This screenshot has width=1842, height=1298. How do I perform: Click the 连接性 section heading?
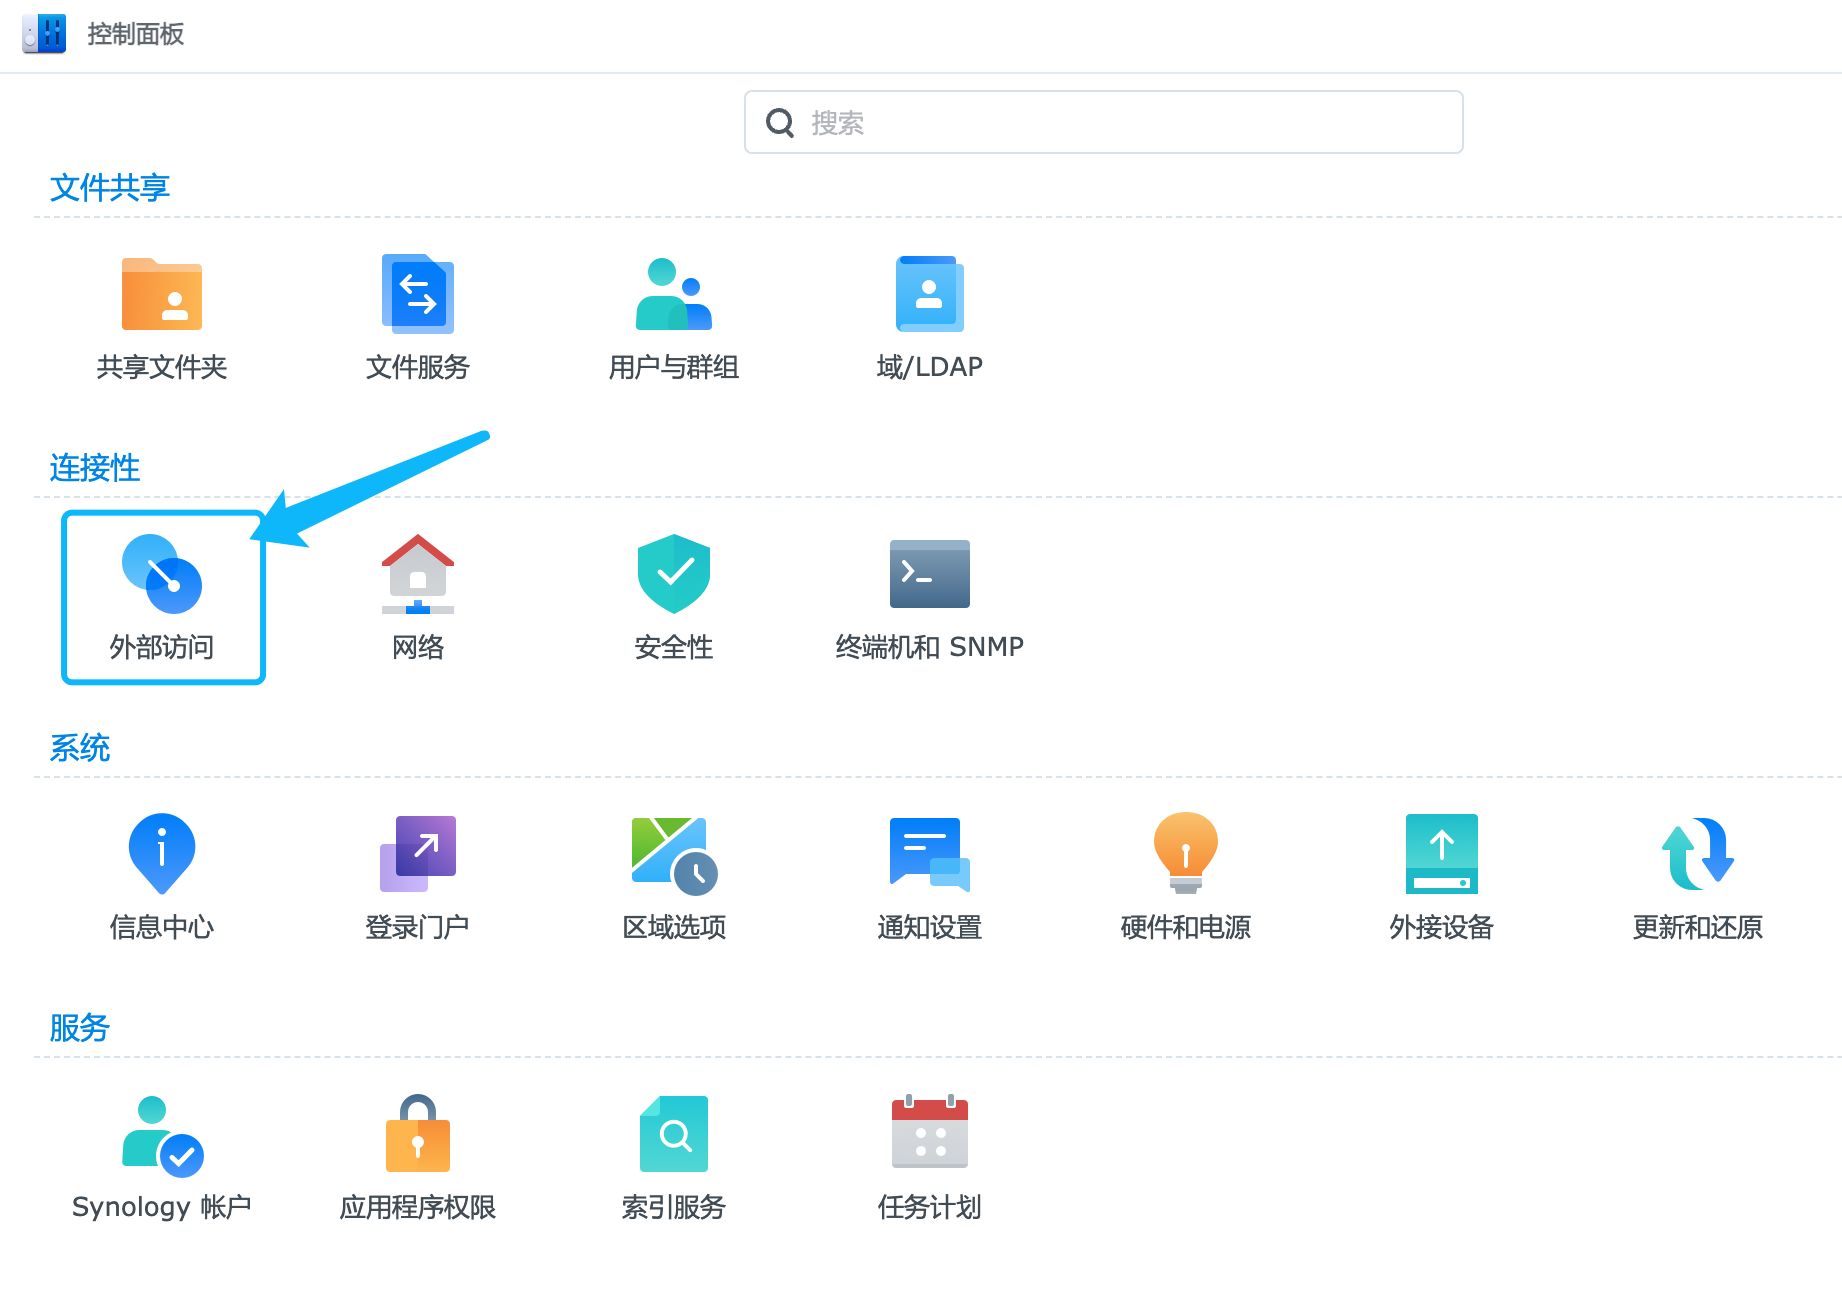pyautogui.click(x=95, y=467)
